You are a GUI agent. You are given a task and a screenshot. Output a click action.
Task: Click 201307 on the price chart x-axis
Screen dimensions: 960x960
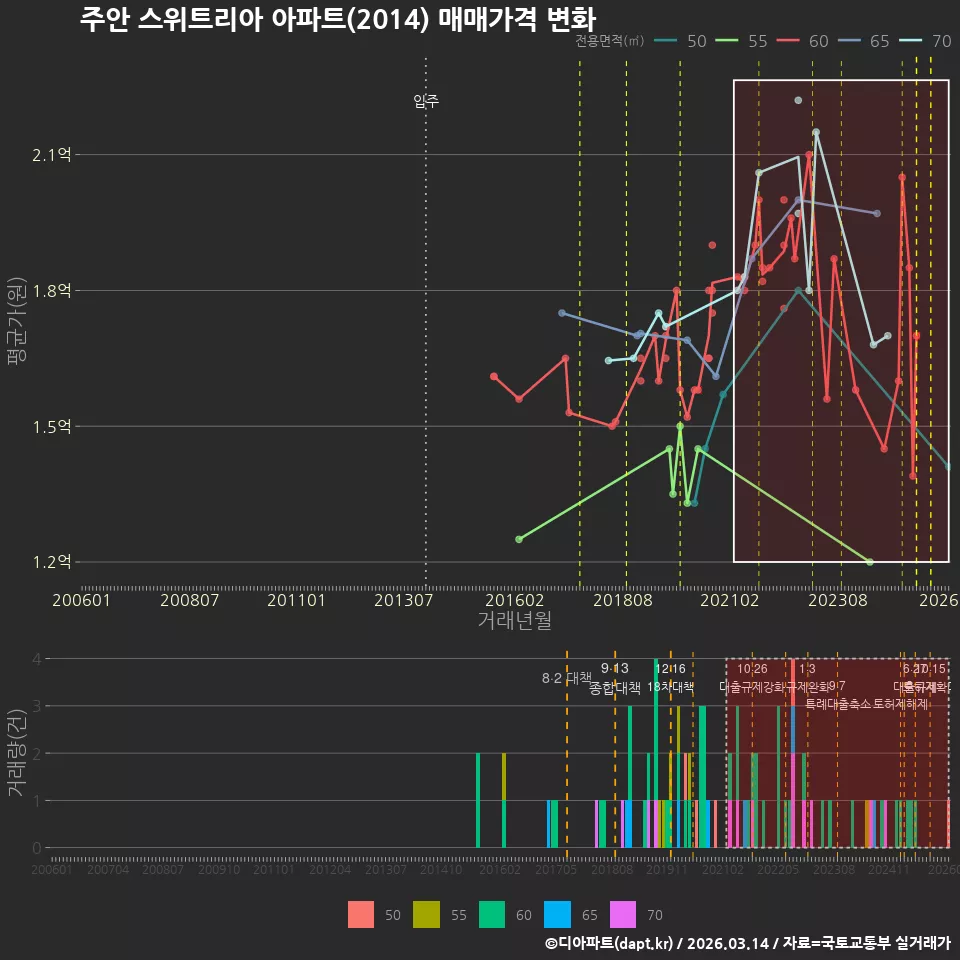click(403, 600)
